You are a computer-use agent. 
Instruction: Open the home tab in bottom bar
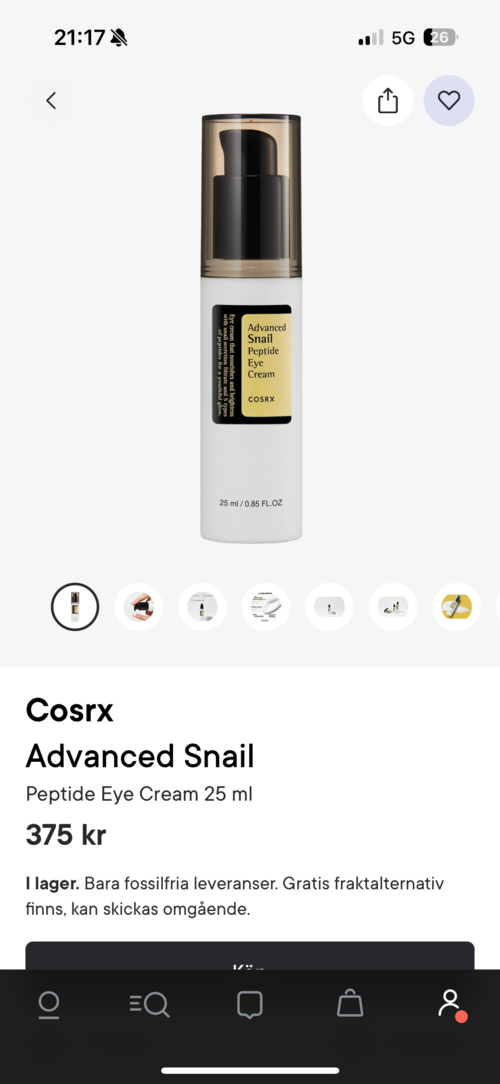click(x=49, y=1004)
